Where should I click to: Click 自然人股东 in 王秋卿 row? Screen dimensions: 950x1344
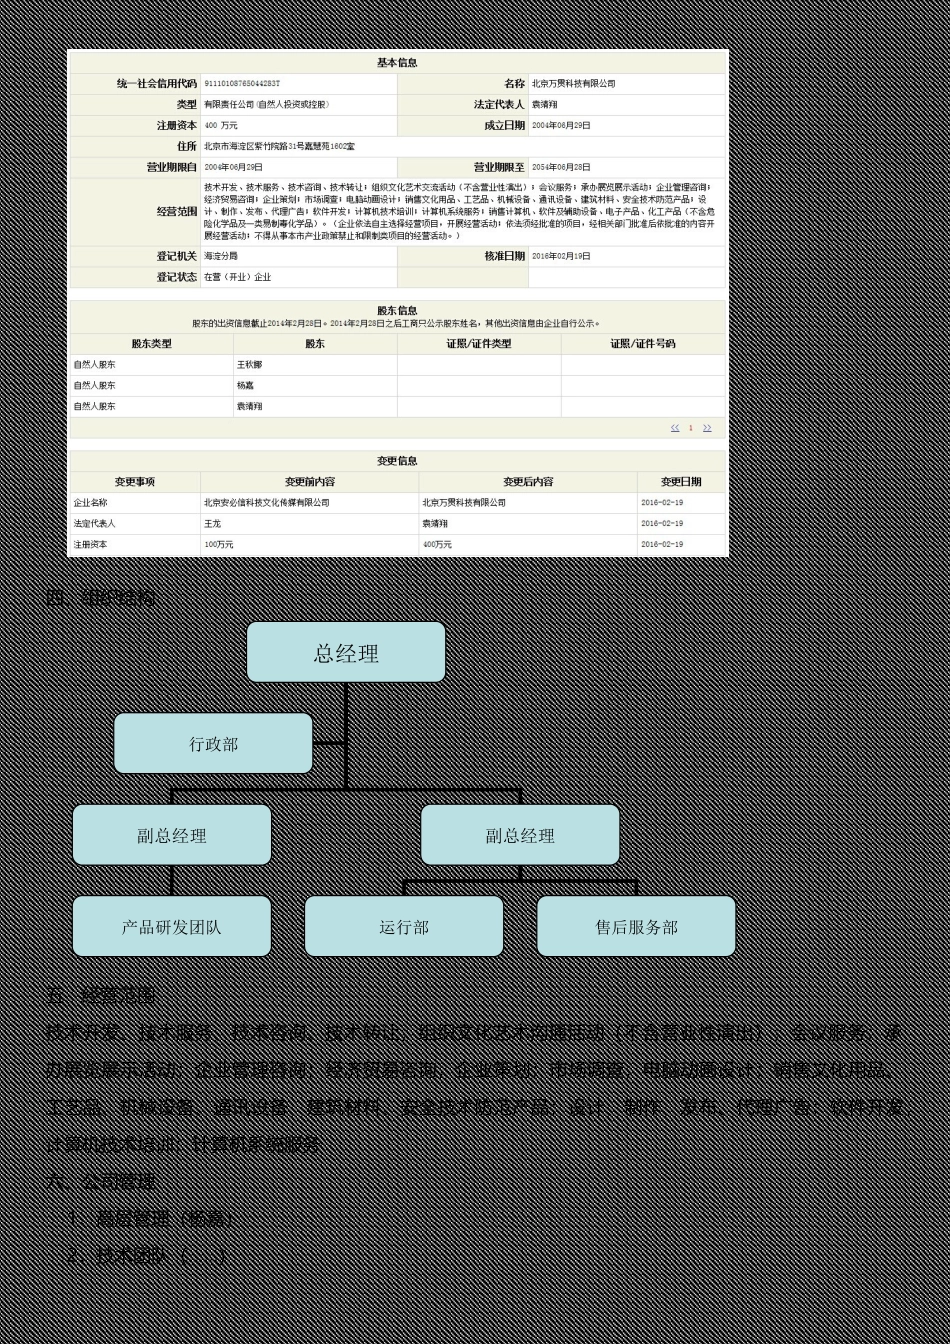[x=94, y=365]
